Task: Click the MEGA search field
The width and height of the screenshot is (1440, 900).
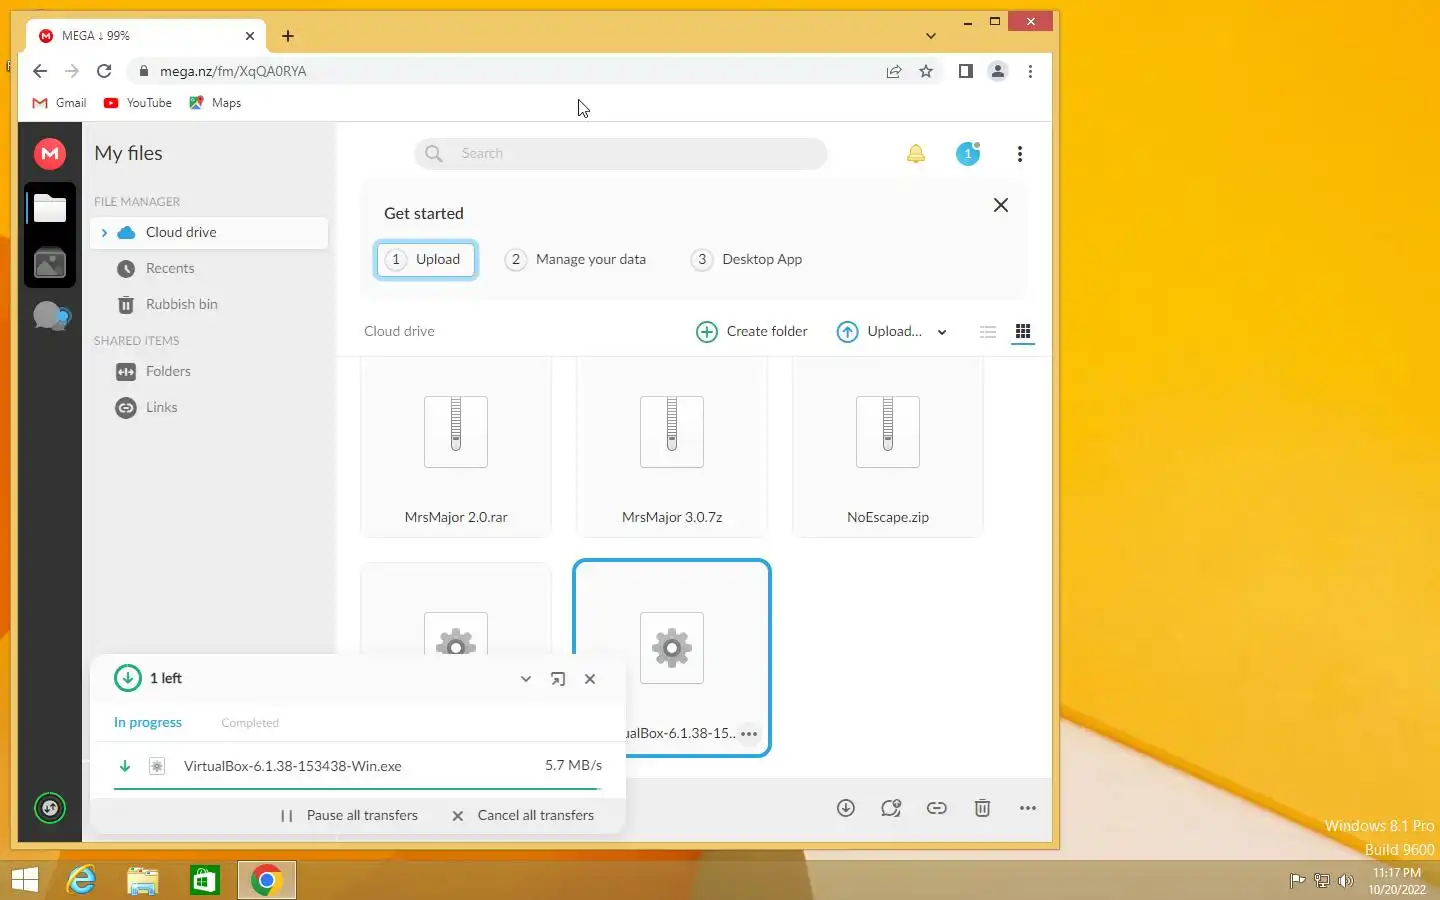Action: 621,154
